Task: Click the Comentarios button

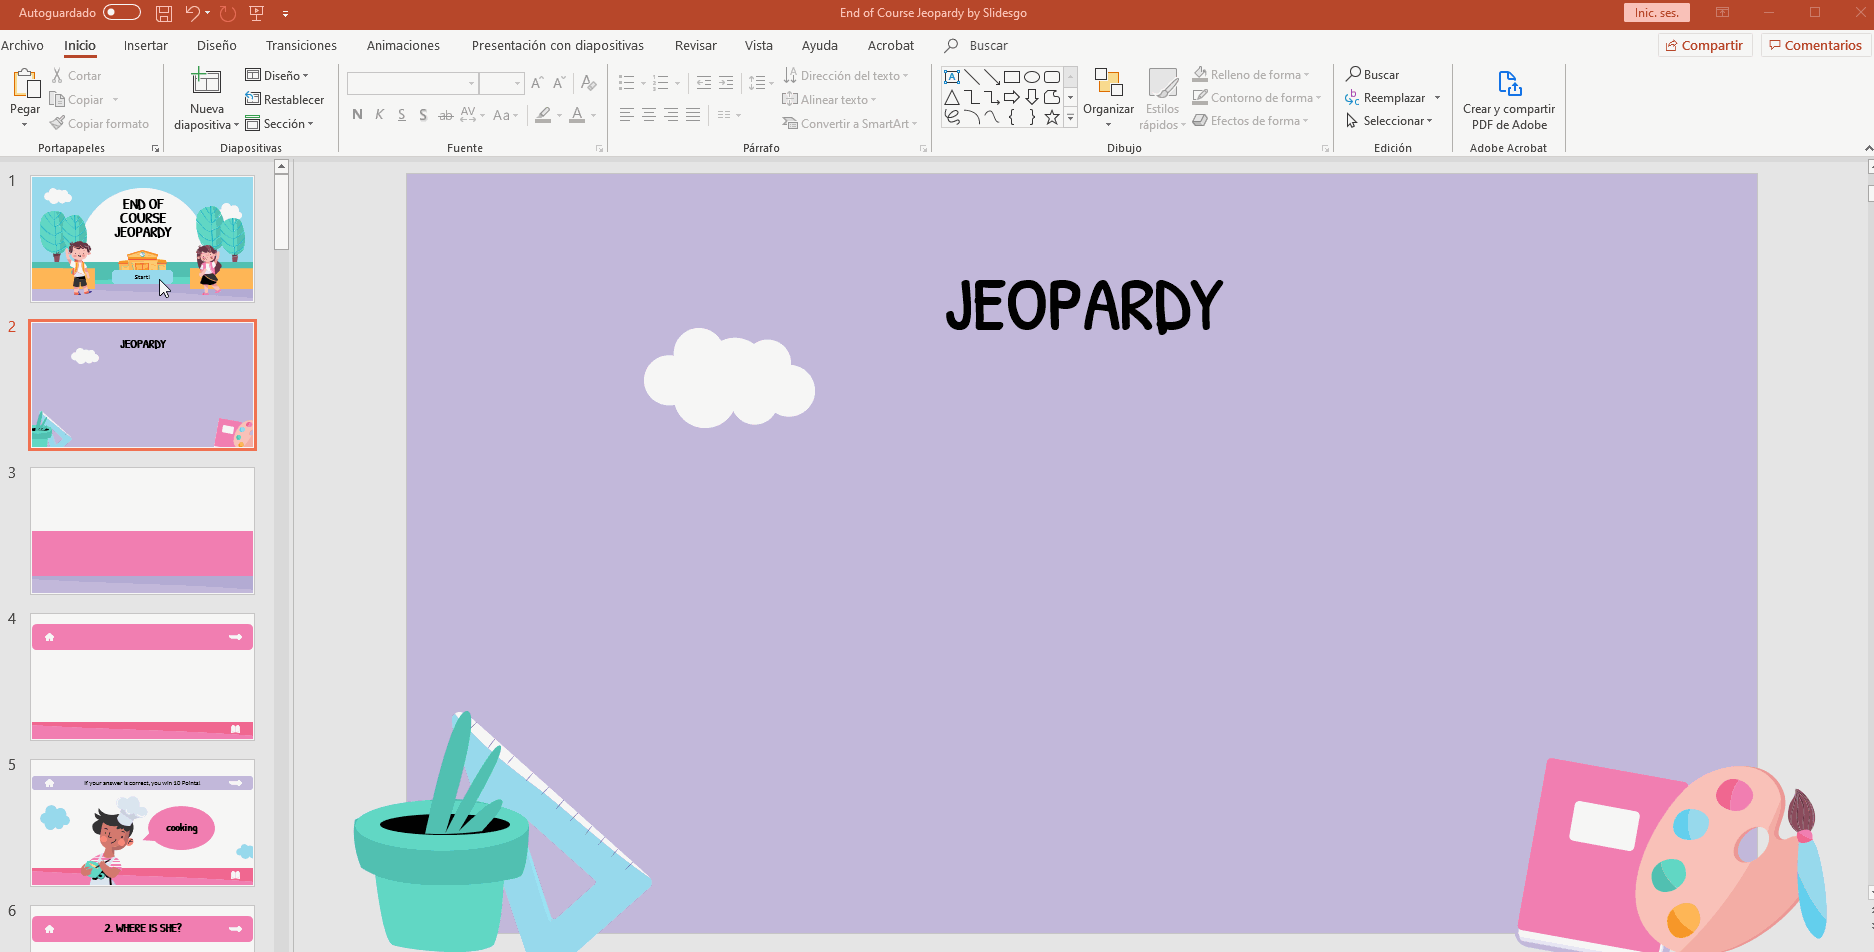Action: coord(1815,45)
